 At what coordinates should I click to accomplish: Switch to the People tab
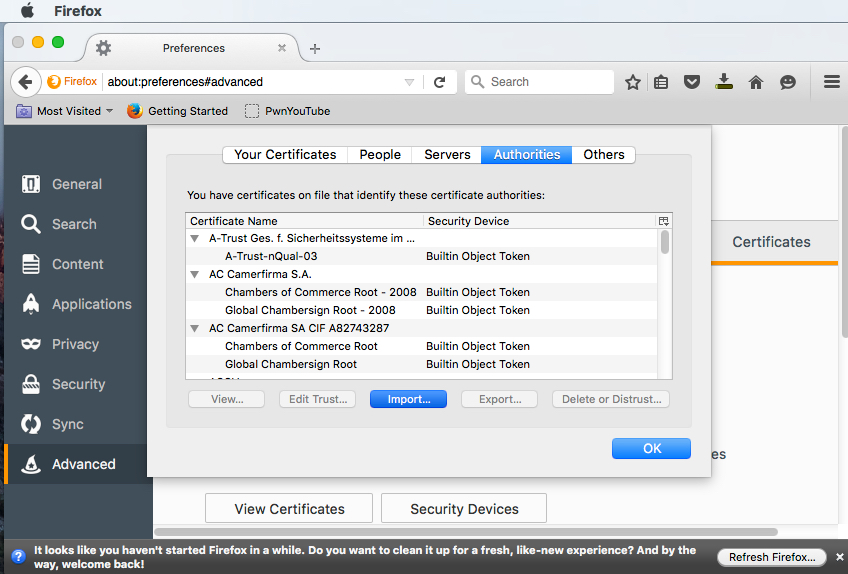380,155
